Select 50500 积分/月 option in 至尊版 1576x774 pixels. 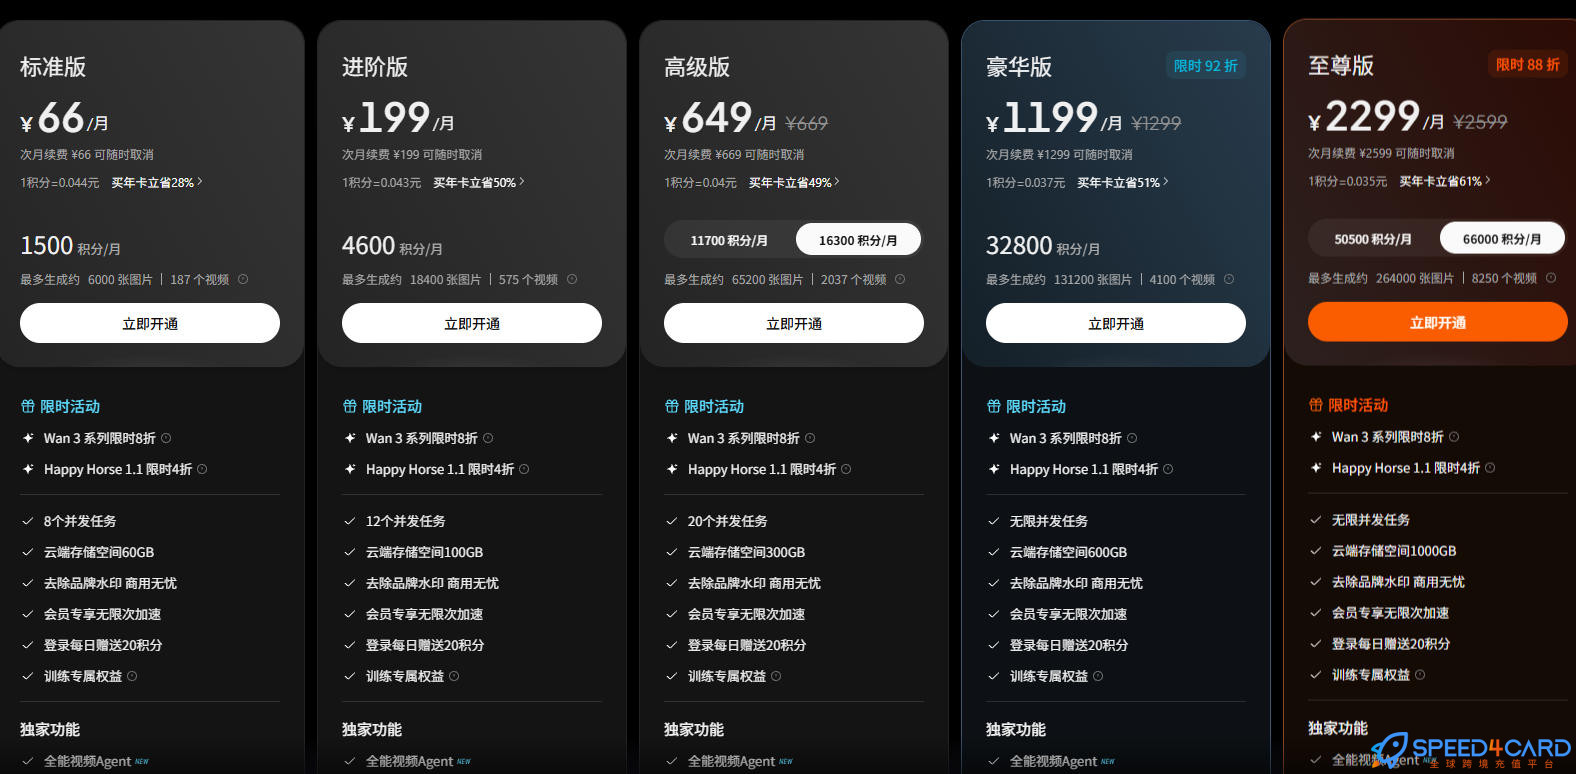pos(1373,239)
